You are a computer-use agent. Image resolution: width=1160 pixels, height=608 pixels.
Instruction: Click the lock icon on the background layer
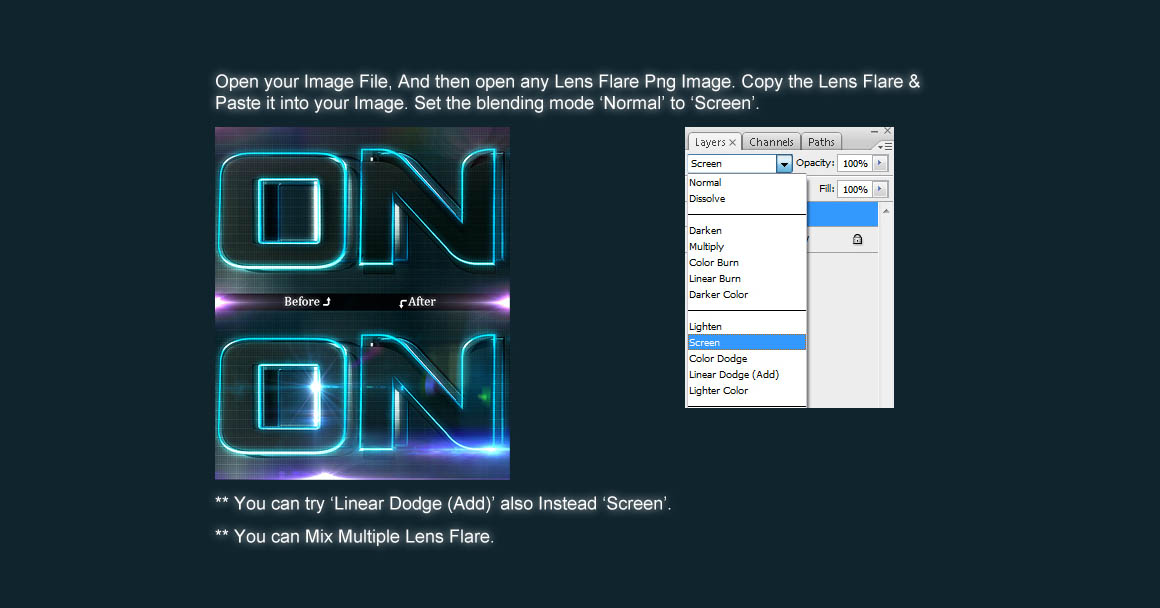(x=857, y=240)
